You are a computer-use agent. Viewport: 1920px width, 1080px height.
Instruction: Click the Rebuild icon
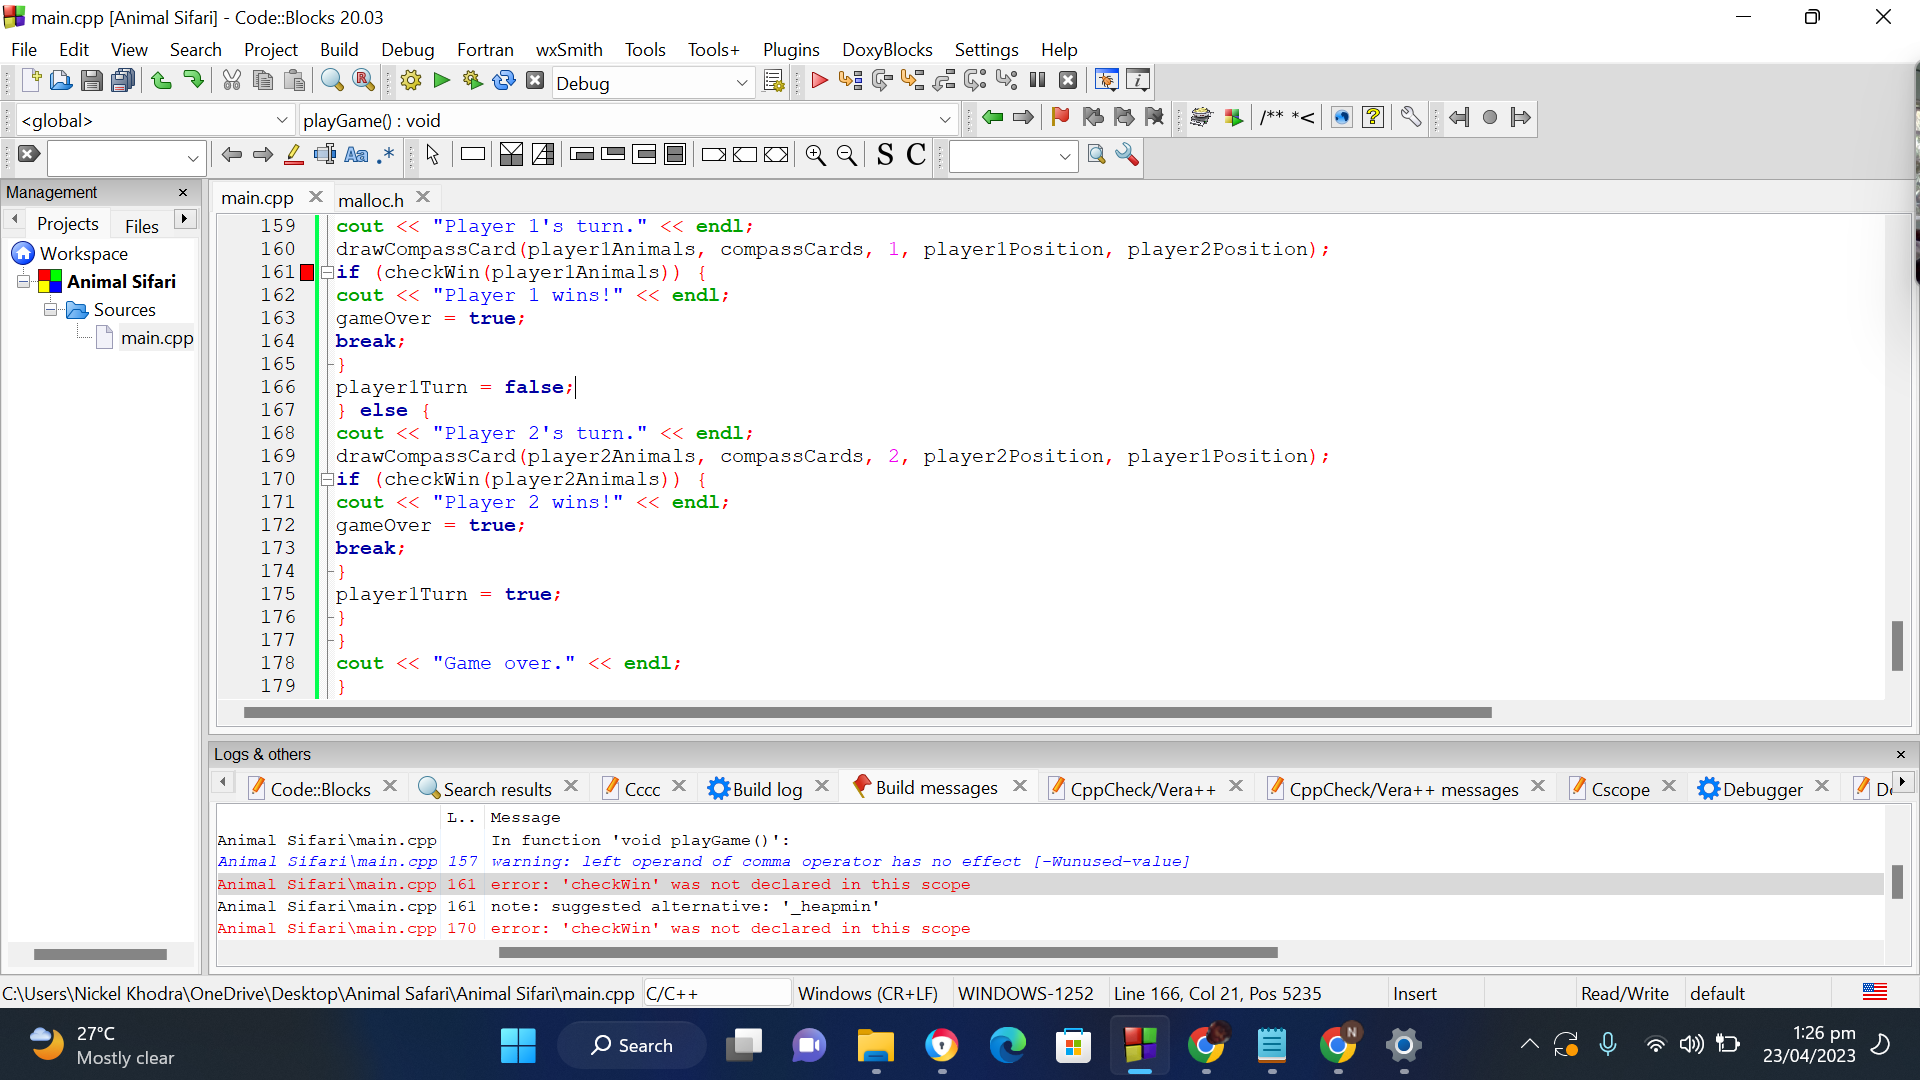pyautogui.click(x=504, y=81)
